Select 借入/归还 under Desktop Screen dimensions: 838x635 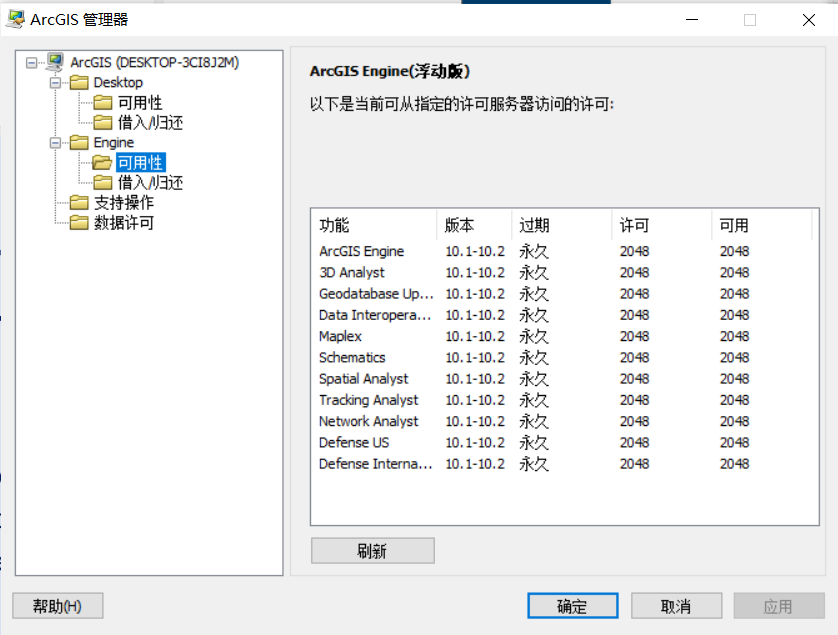tap(150, 122)
